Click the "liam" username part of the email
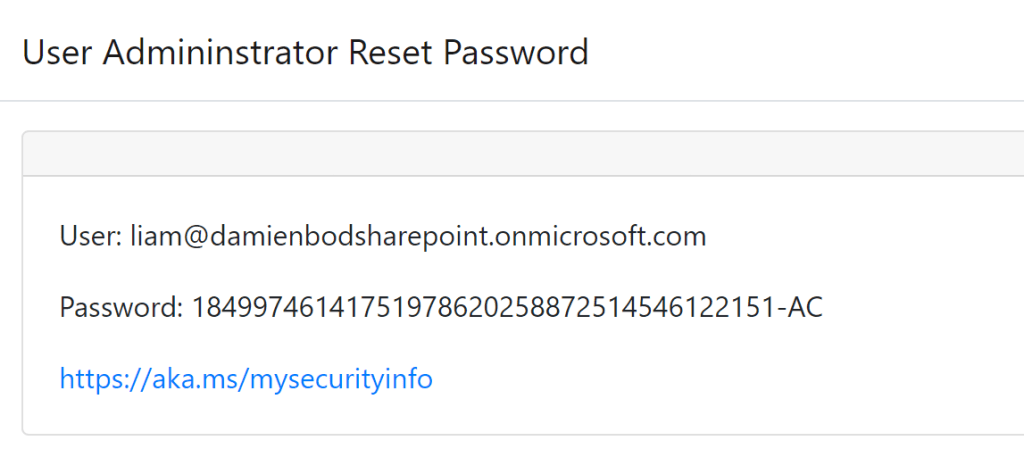Image resolution: width=1024 pixels, height=449 pixels. coord(151,237)
